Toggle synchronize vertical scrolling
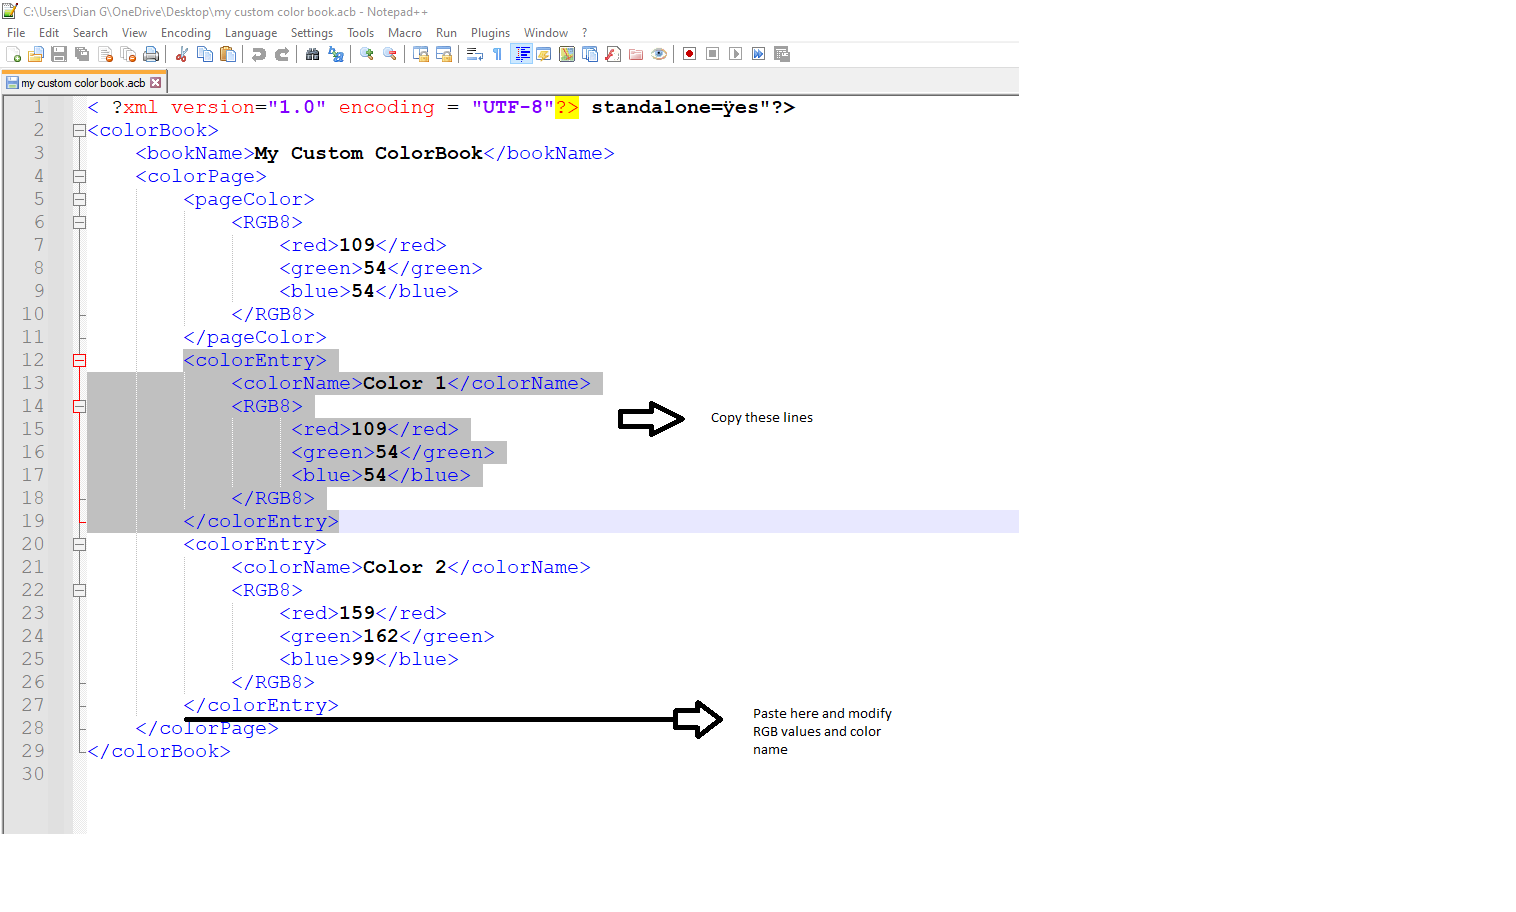 [x=421, y=54]
